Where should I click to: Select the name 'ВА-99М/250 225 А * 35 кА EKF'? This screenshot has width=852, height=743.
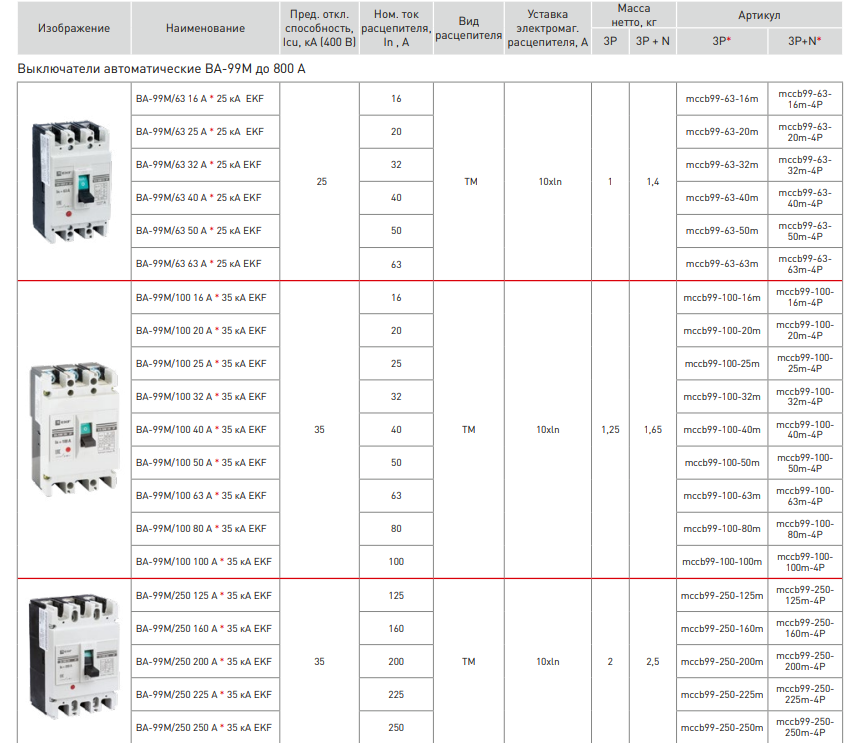click(204, 695)
